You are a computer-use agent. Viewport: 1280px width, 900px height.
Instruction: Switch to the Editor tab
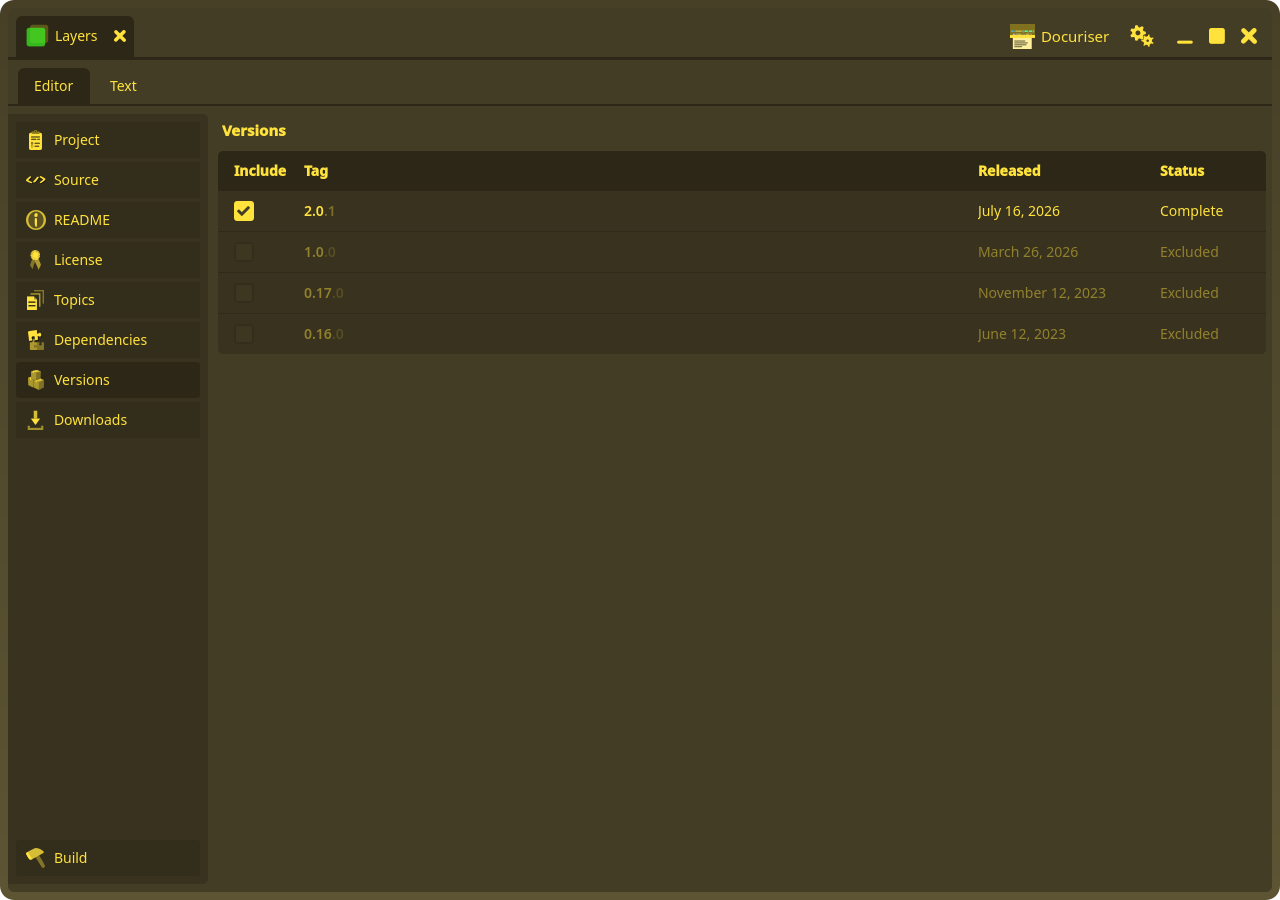[54, 86]
